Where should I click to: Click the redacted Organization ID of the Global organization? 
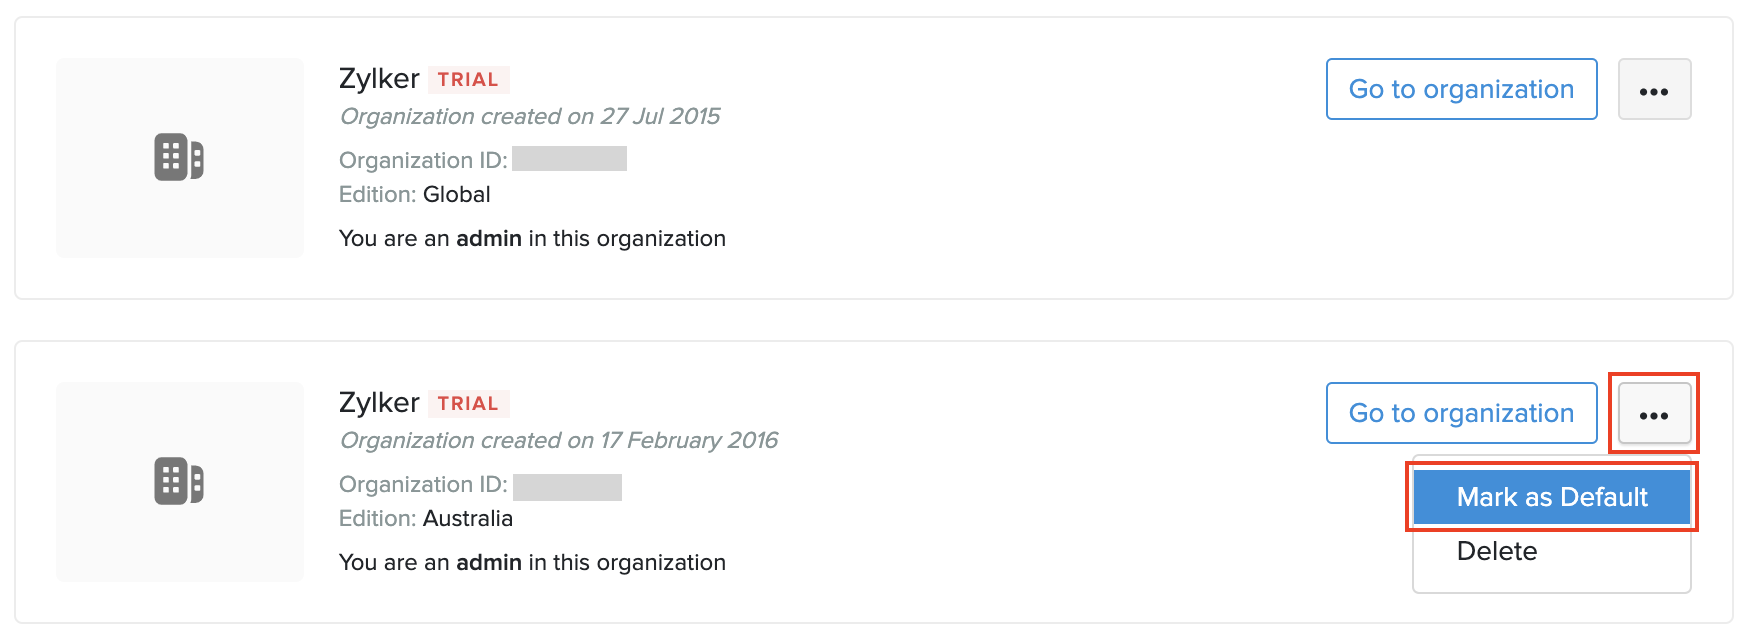pyautogui.click(x=569, y=159)
